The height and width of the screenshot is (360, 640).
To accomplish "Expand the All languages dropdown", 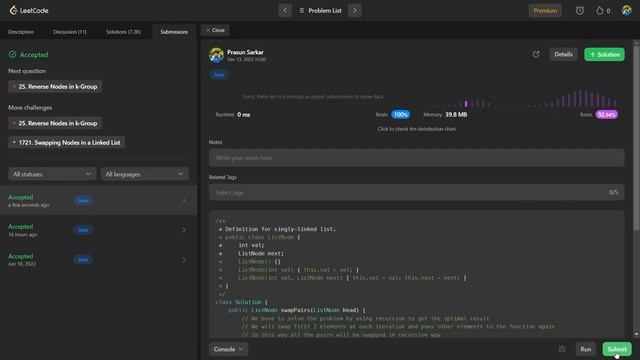I will pyautogui.click(x=144, y=174).
